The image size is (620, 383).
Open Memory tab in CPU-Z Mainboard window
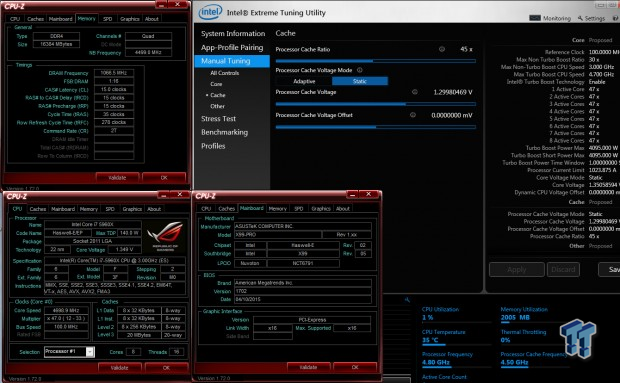278,209
